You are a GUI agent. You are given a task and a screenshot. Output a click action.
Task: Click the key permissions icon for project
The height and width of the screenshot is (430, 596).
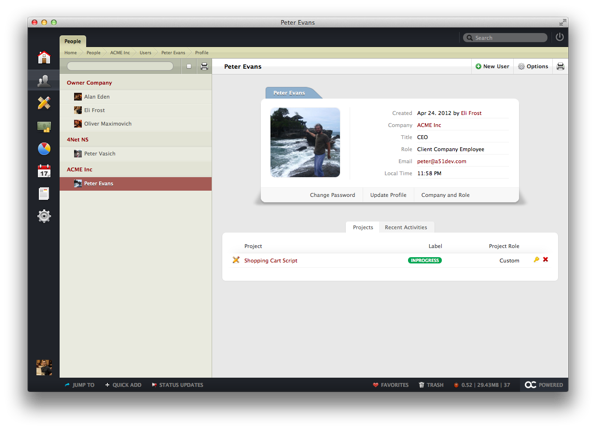pyautogui.click(x=536, y=260)
